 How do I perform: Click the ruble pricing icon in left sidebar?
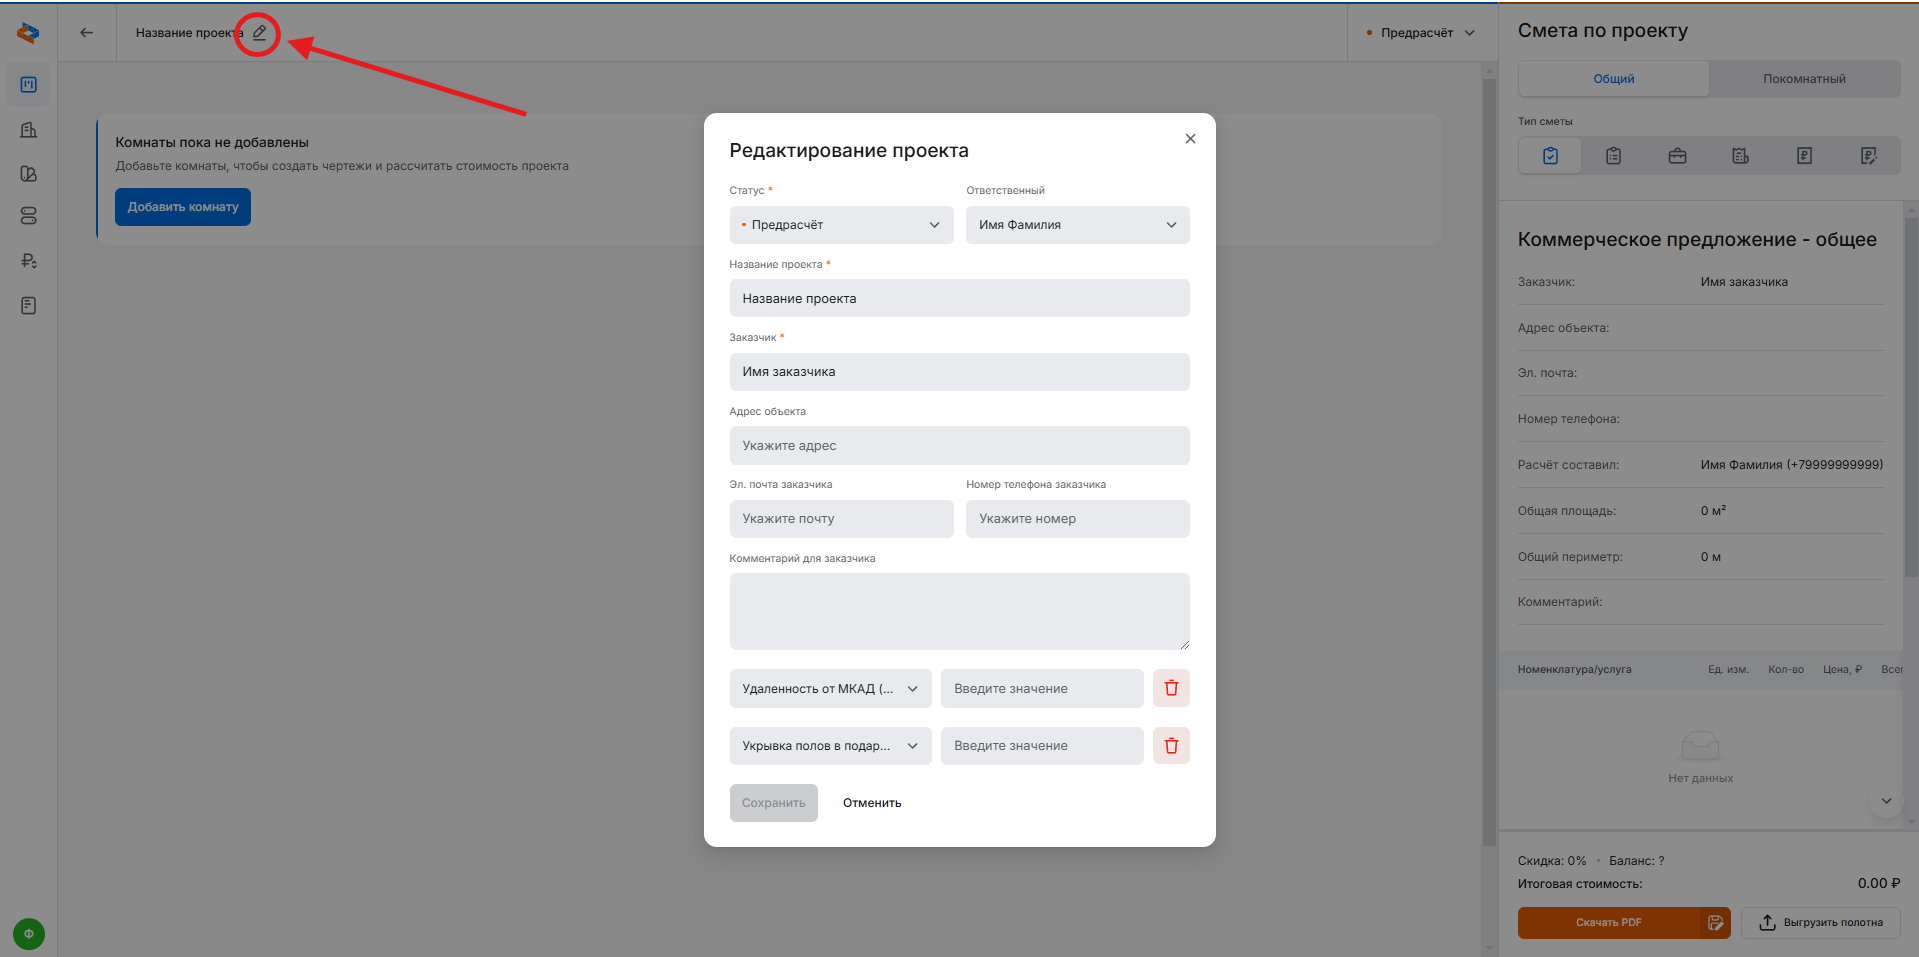click(28, 261)
